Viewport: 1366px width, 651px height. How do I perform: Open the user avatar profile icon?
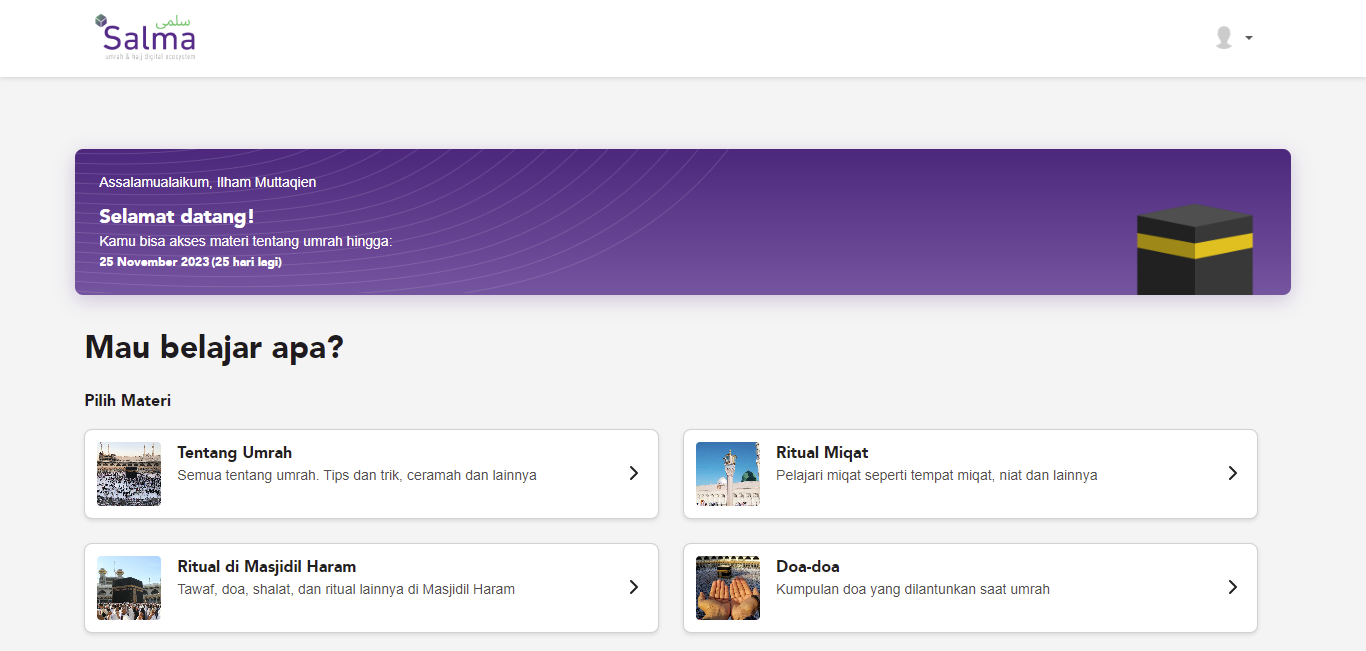(1223, 38)
